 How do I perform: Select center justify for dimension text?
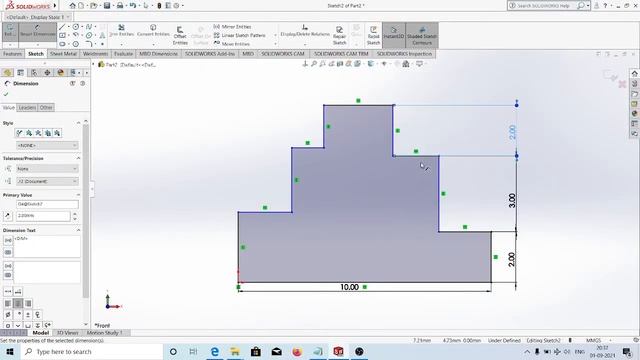point(18,303)
